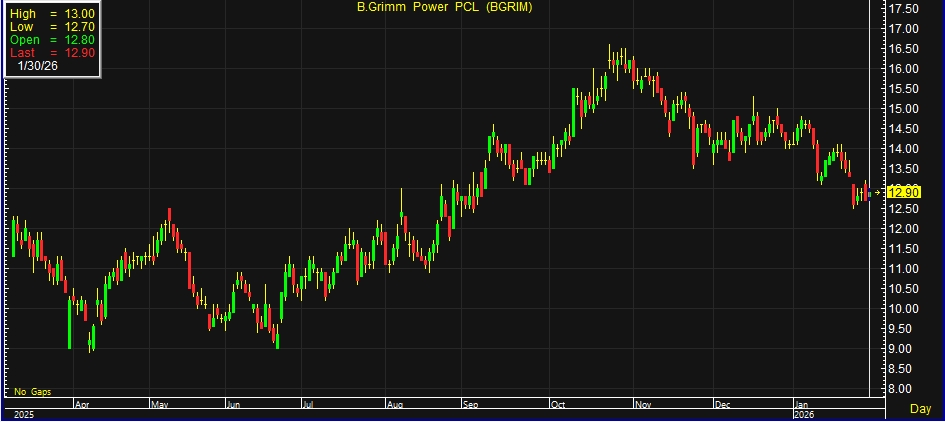Image resolution: width=945 pixels, height=422 pixels.
Task: Click the 8.00 price axis label
Action: [x=904, y=389]
